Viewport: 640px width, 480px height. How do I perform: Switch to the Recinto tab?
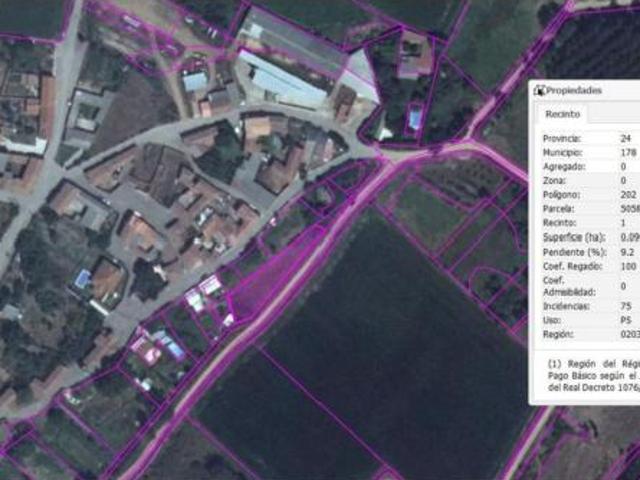[562, 114]
